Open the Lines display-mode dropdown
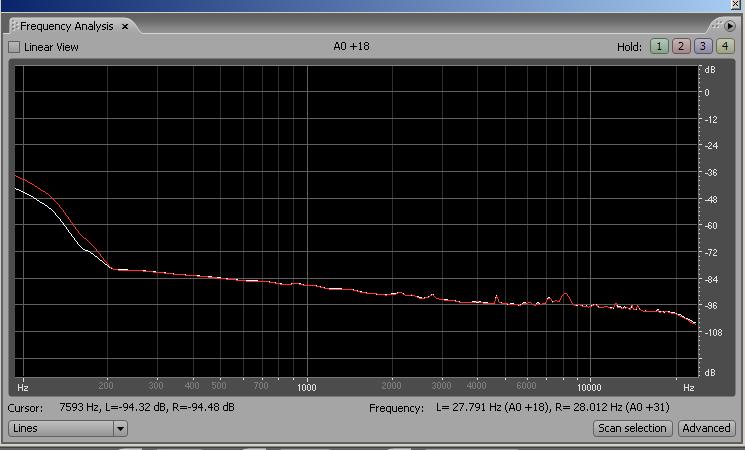Image resolution: width=745 pixels, height=450 pixels. click(x=67, y=429)
